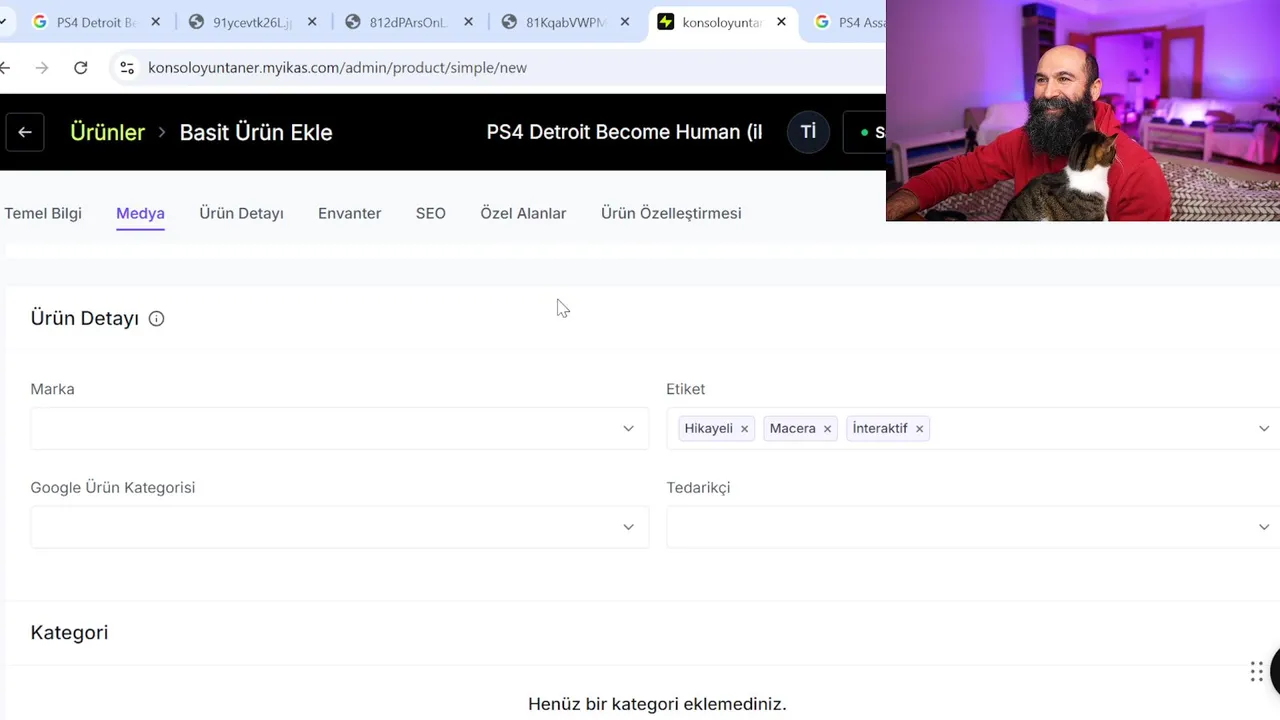The image size is (1280, 720).
Task: Click the grid dots icon at bottom right
Action: click(x=1257, y=672)
